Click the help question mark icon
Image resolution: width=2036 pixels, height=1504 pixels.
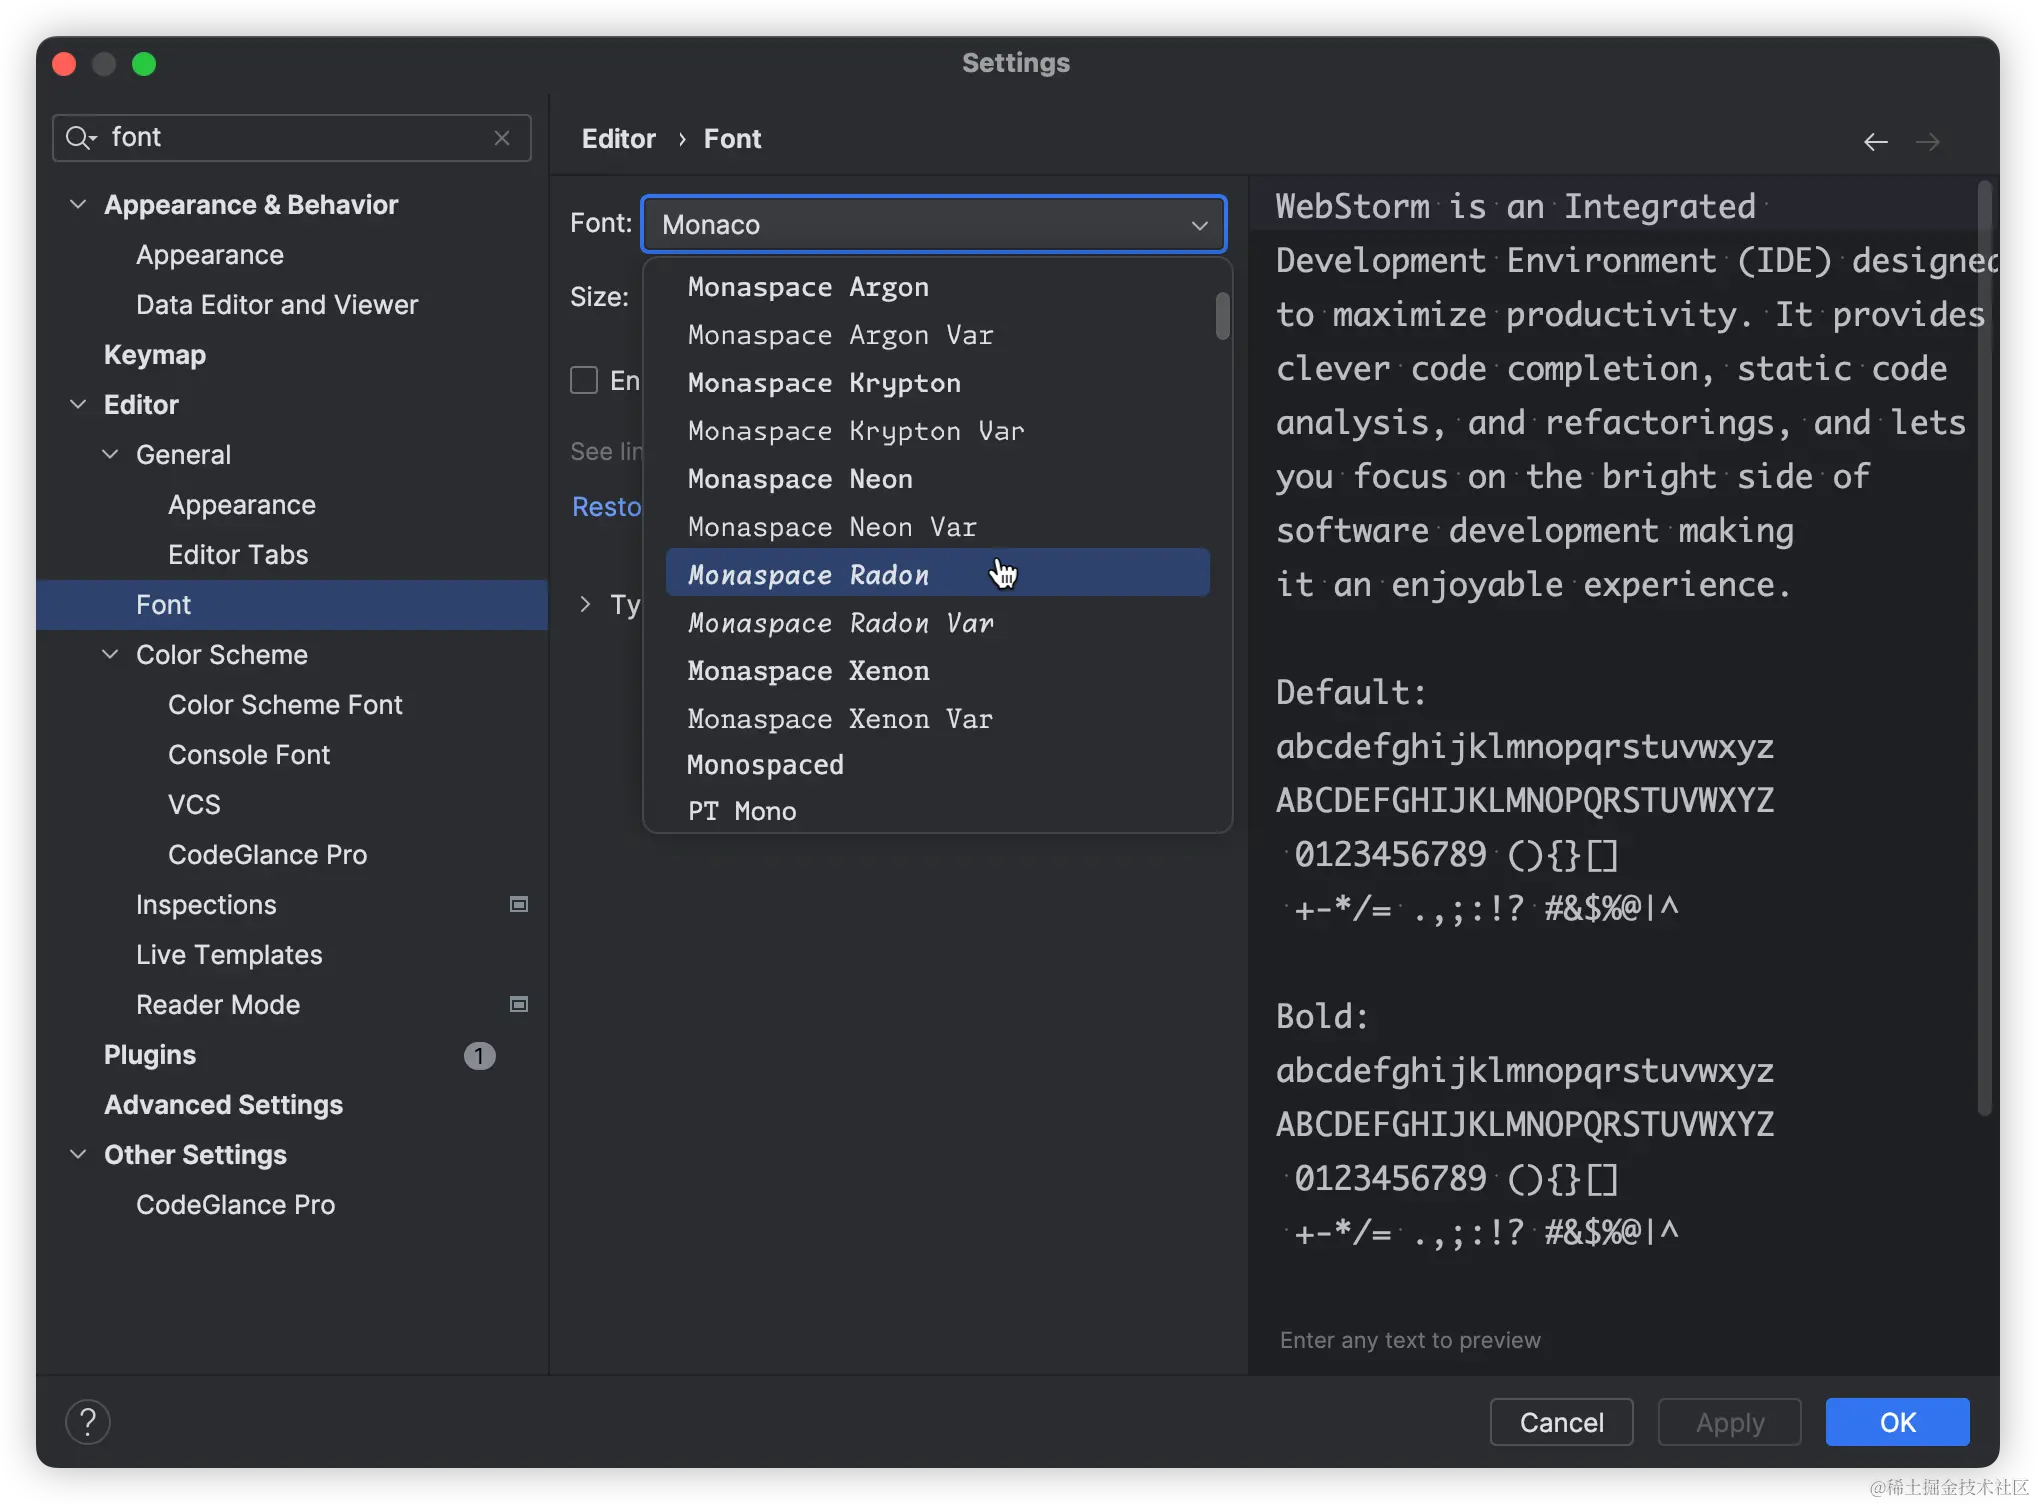click(88, 1421)
